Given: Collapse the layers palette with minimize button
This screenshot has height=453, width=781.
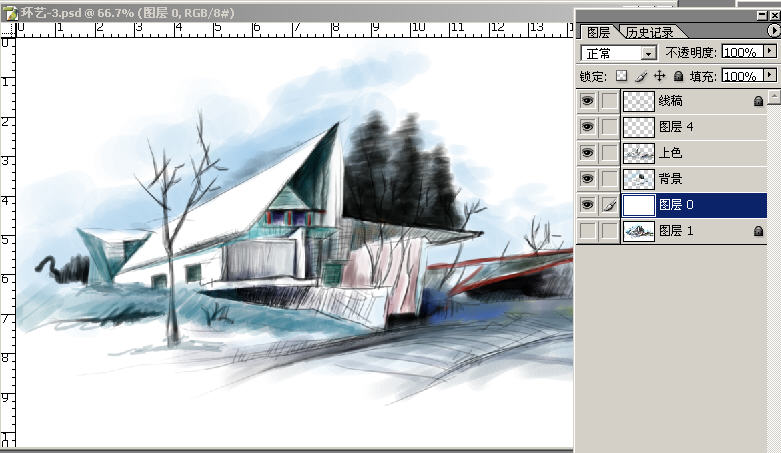Looking at the screenshot, I should (762, 16).
